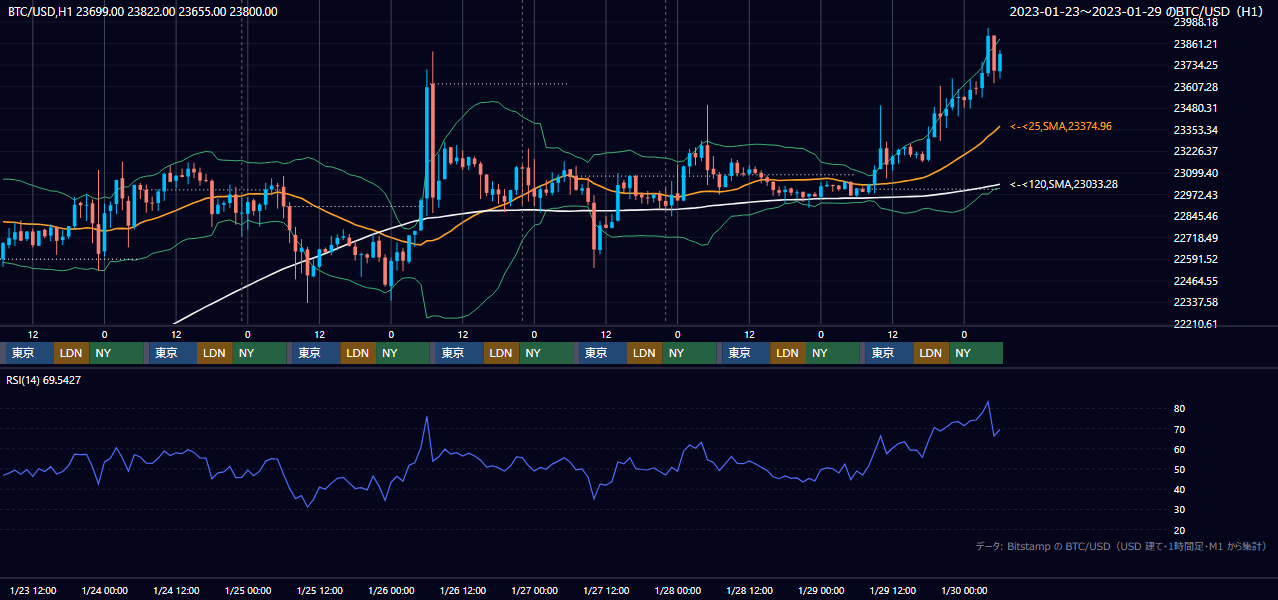1278x600 pixels.
Task: Select time label 1/30 00:00
Action: [964, 590]
